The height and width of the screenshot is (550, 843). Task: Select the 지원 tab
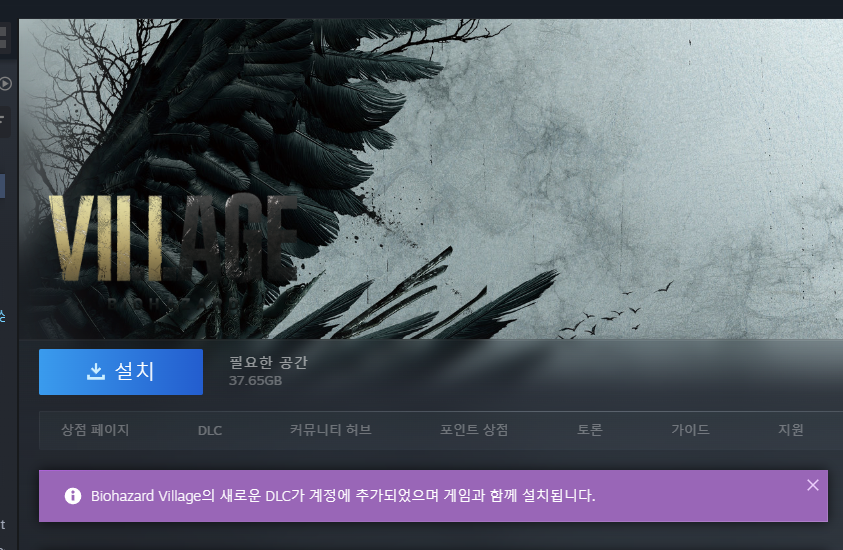[791, 430]
